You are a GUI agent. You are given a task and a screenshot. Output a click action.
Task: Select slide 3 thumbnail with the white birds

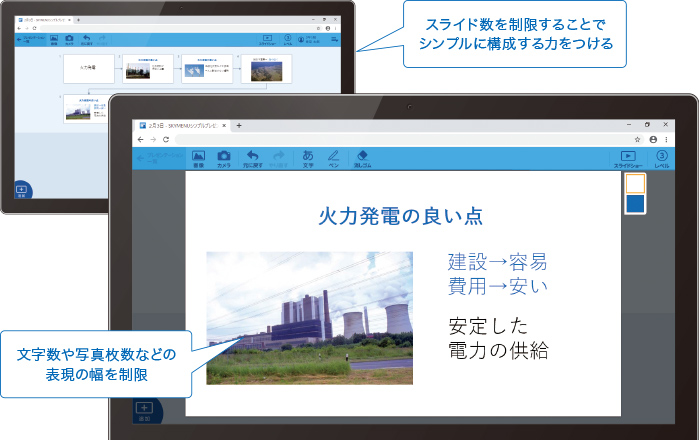(x=207, y=69)
